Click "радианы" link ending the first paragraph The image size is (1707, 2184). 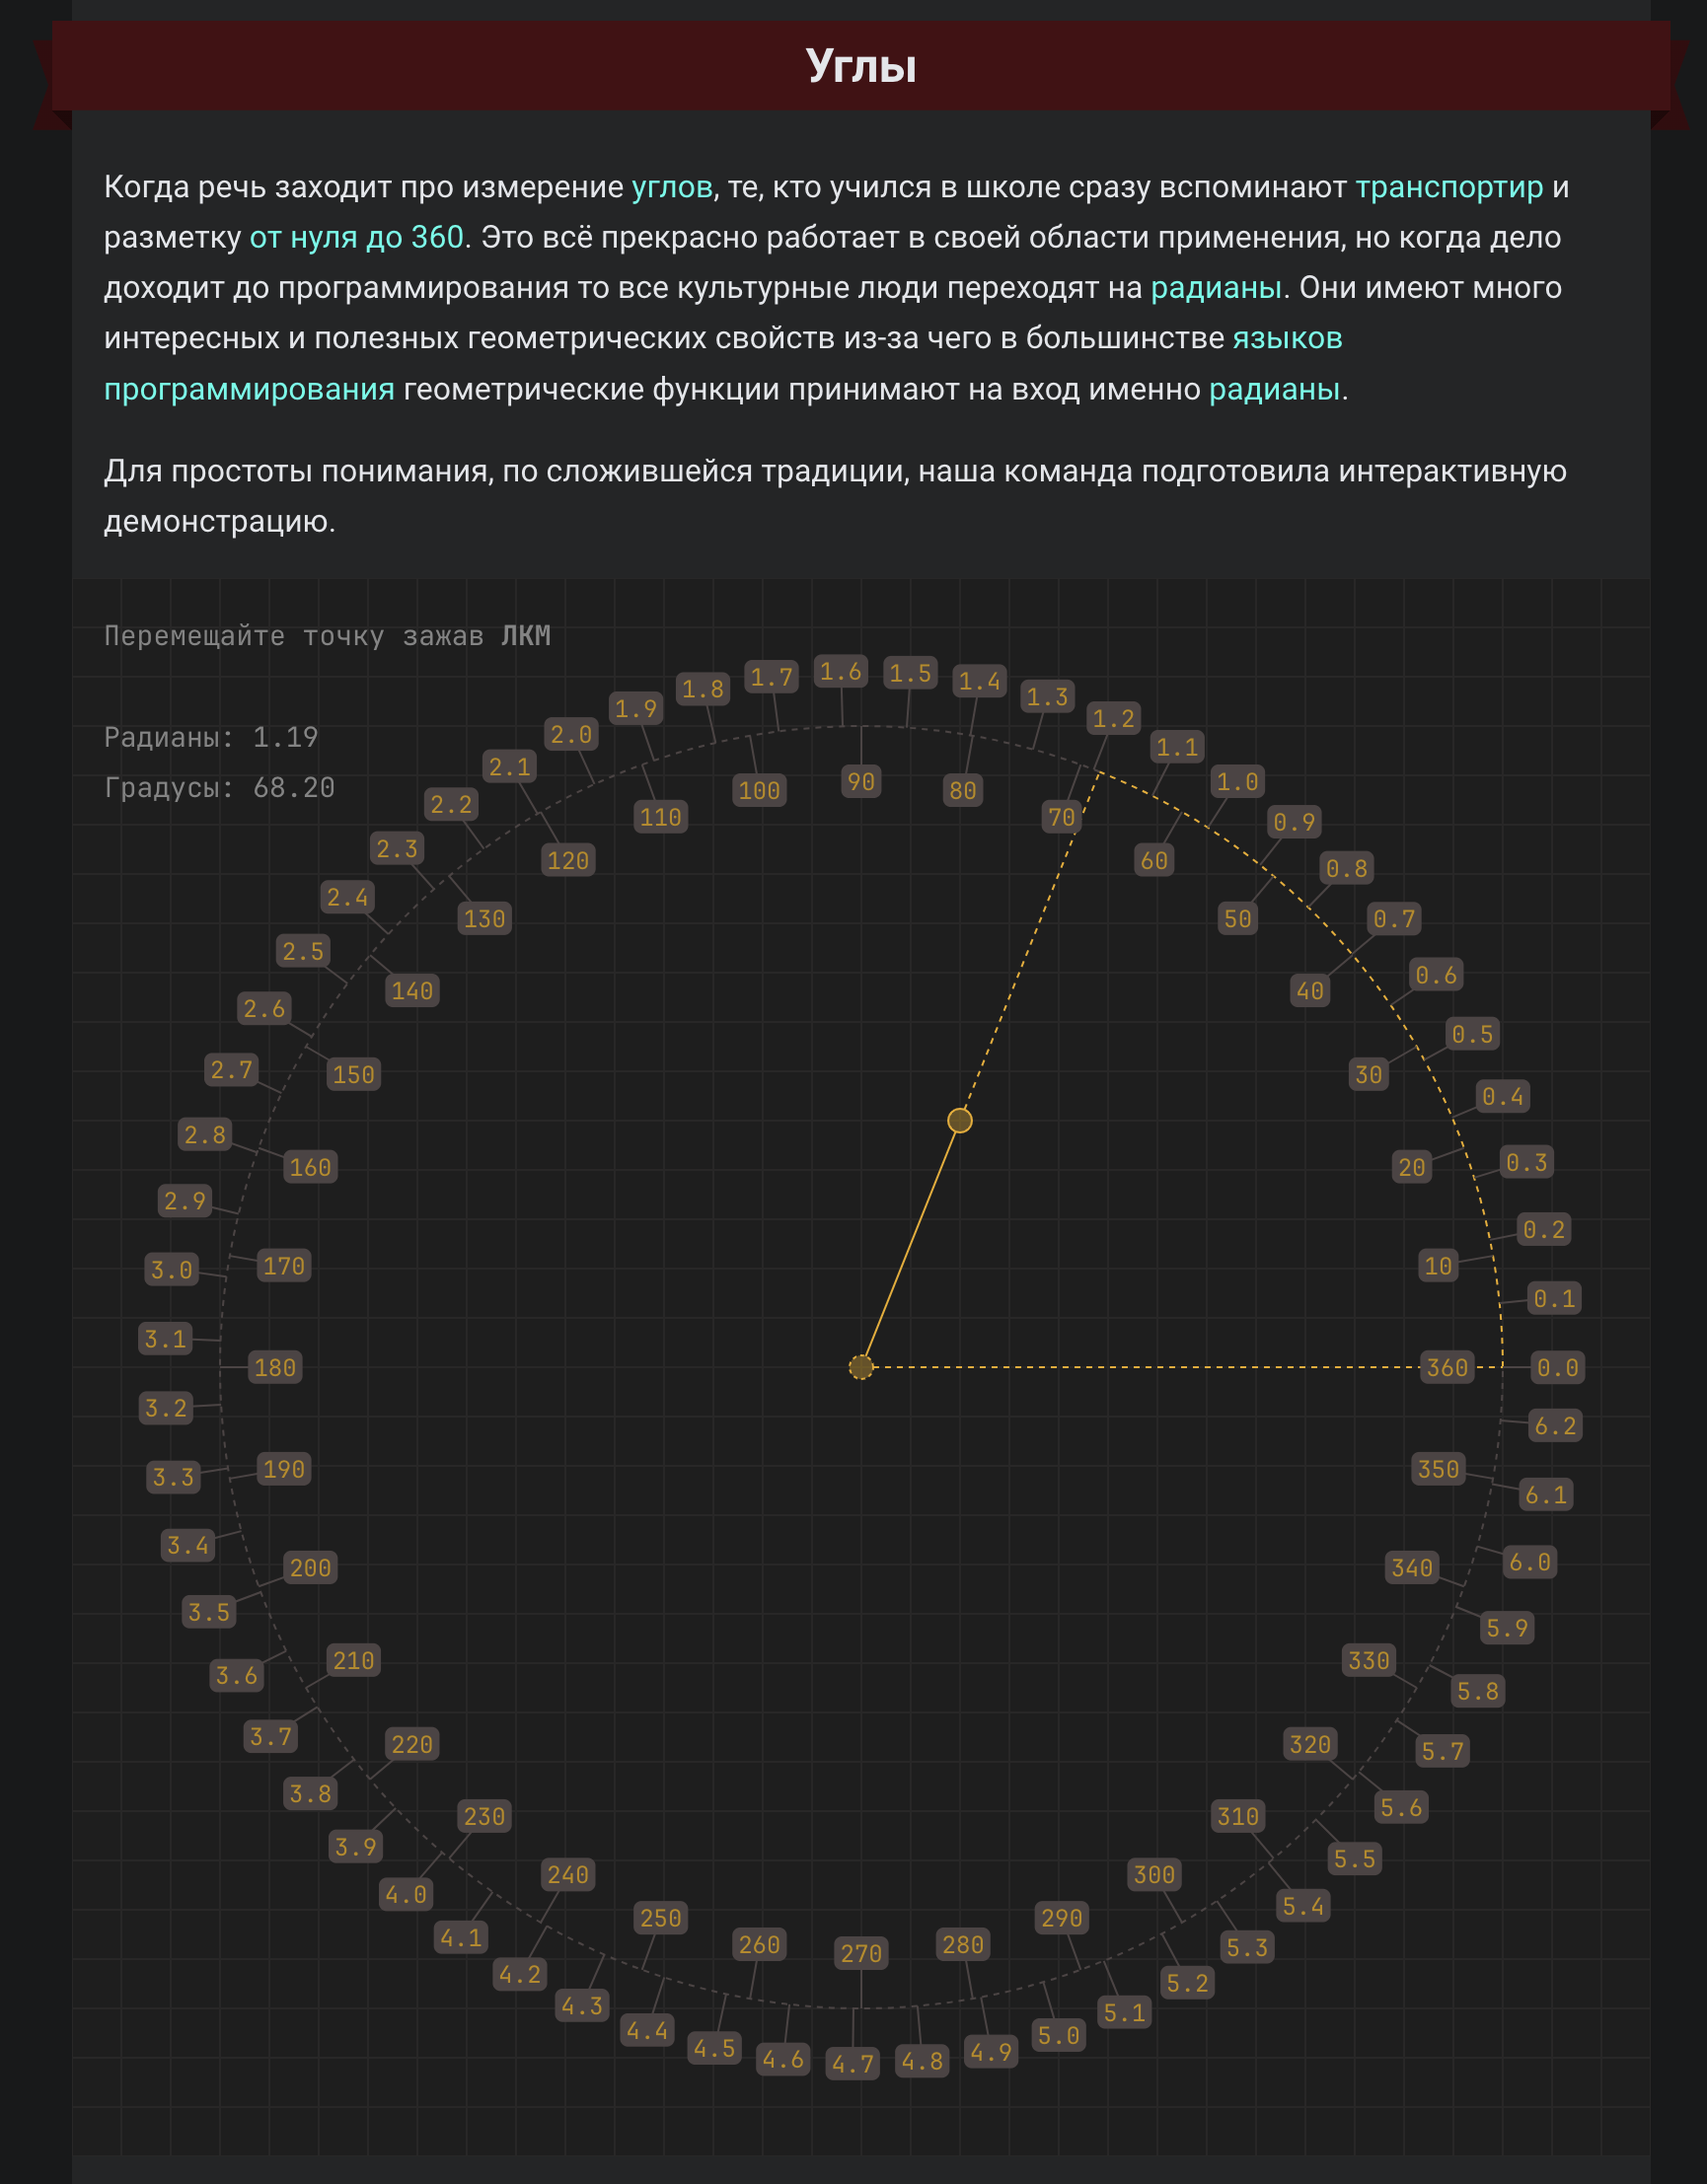tap(1273, 389)
